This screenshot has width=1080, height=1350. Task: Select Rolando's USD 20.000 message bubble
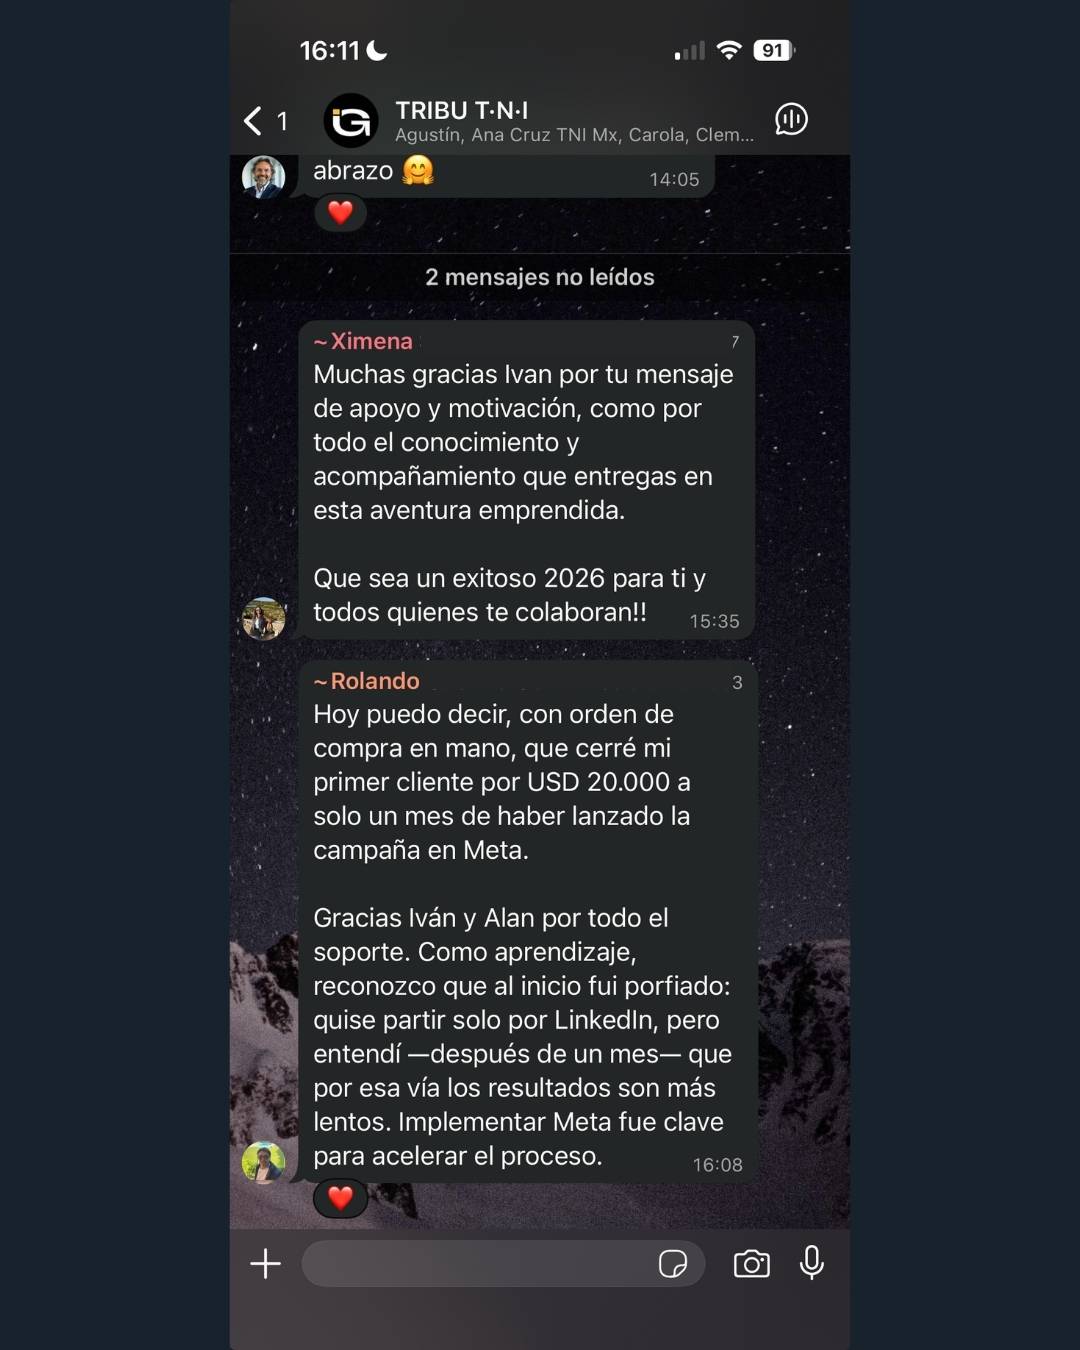pyautogui.click(x=527, y=922)
